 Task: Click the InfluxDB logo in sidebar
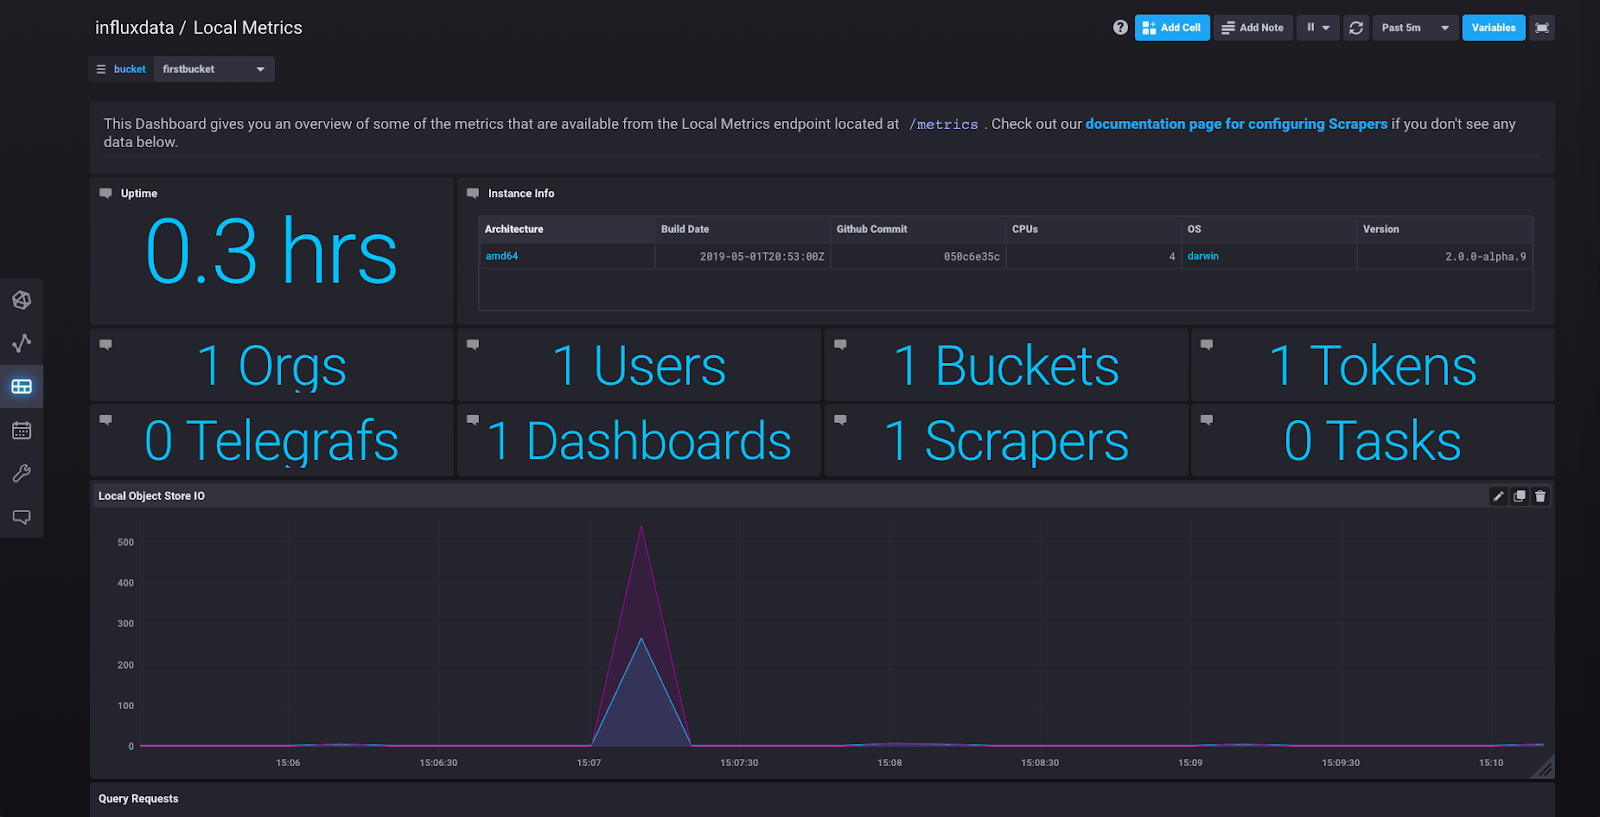coord(21,300)
